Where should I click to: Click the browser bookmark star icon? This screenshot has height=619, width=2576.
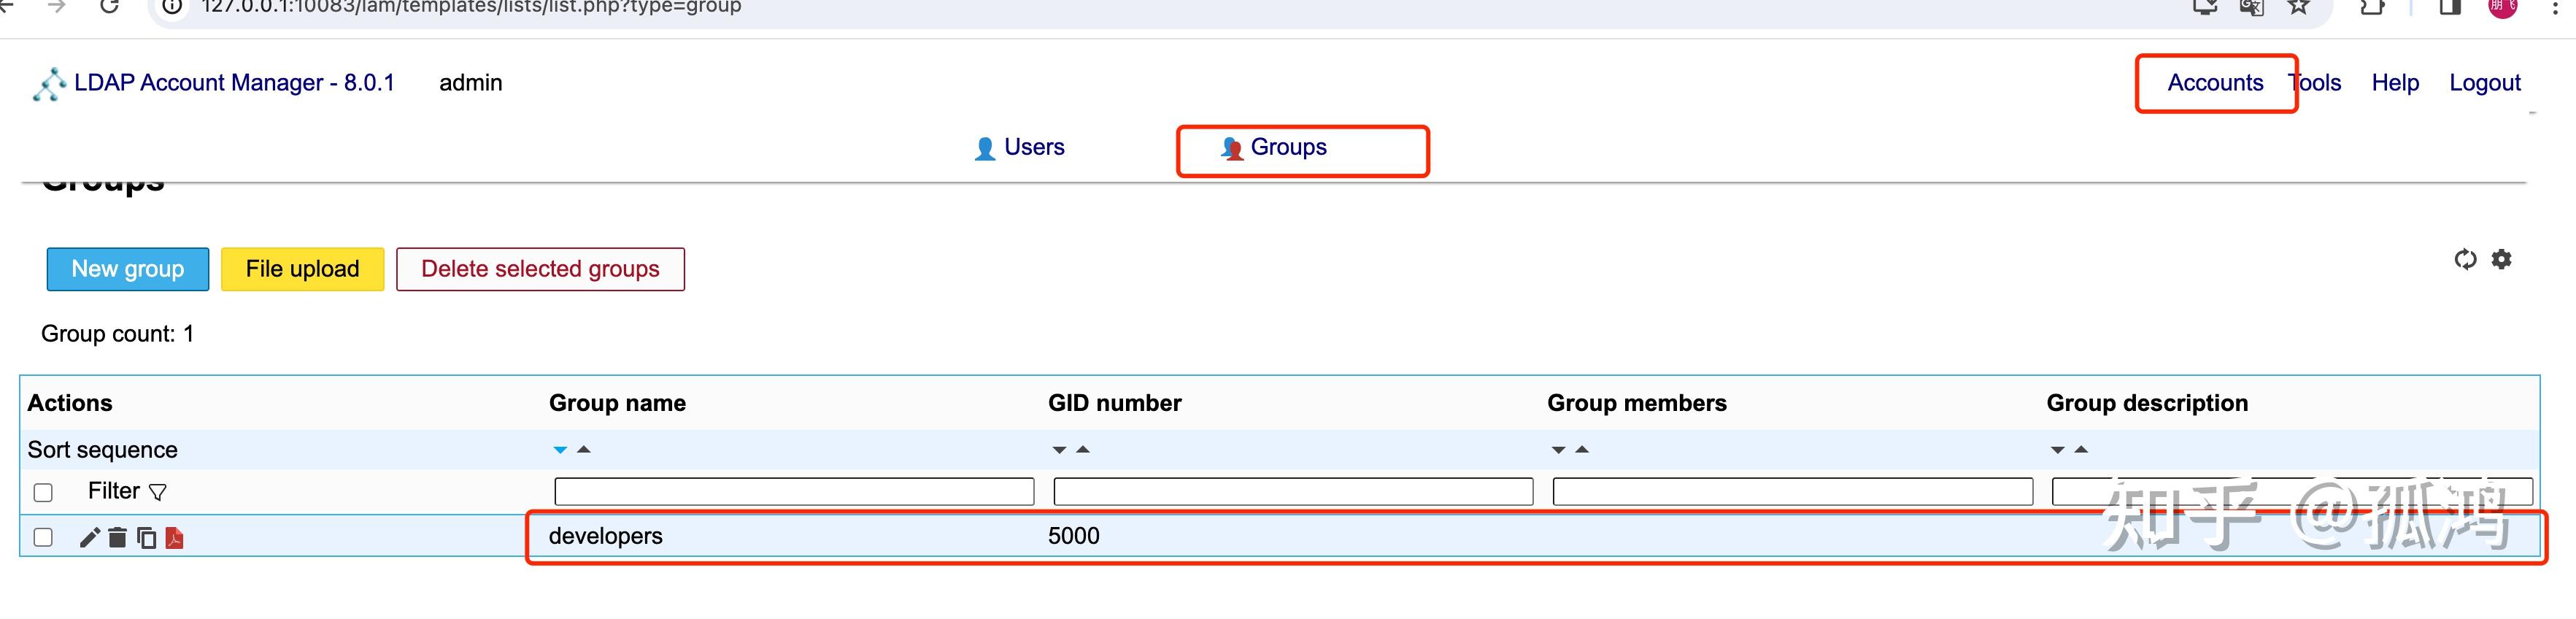coord(2299,7)
